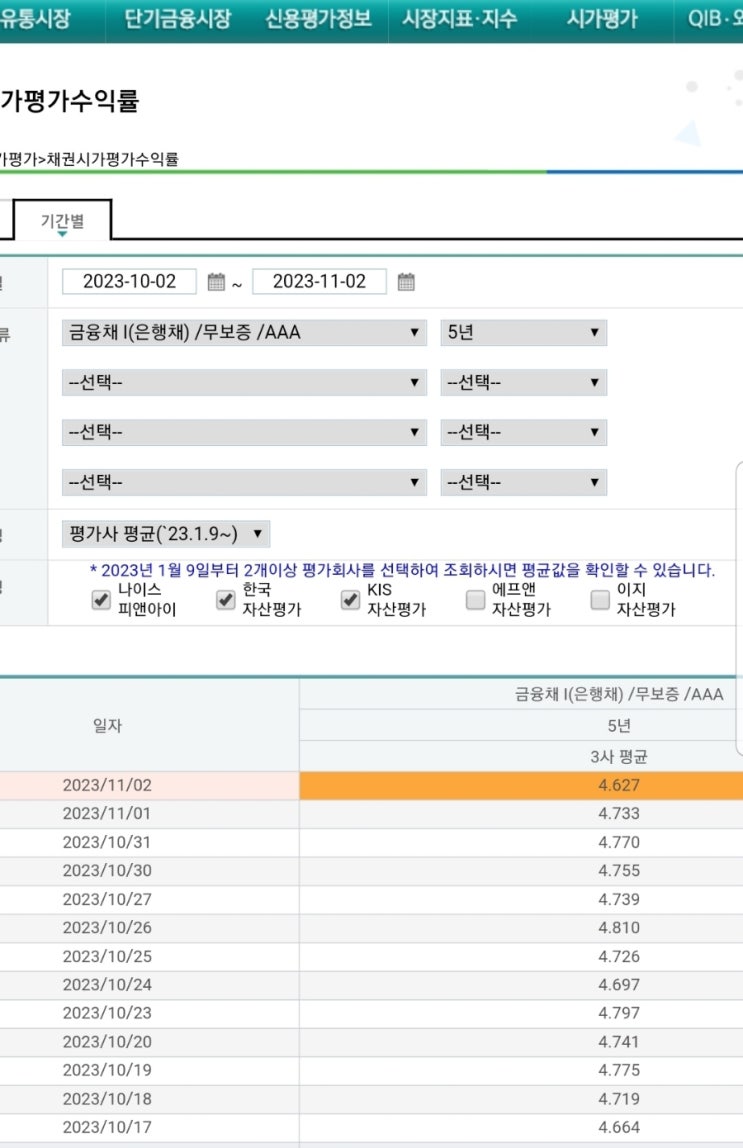
Task: Click the 2023-11-02 end date field
Action: 319,281
